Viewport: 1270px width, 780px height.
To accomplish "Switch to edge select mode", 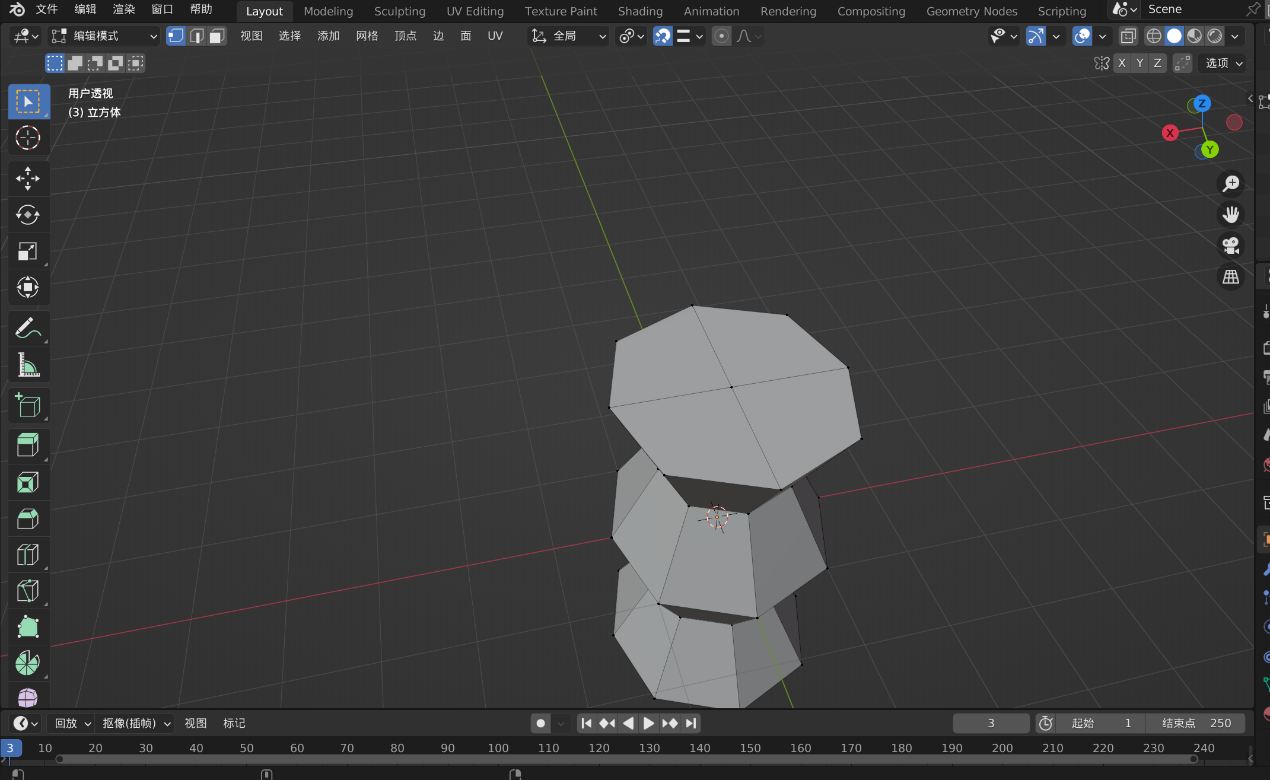I will 197,36.
